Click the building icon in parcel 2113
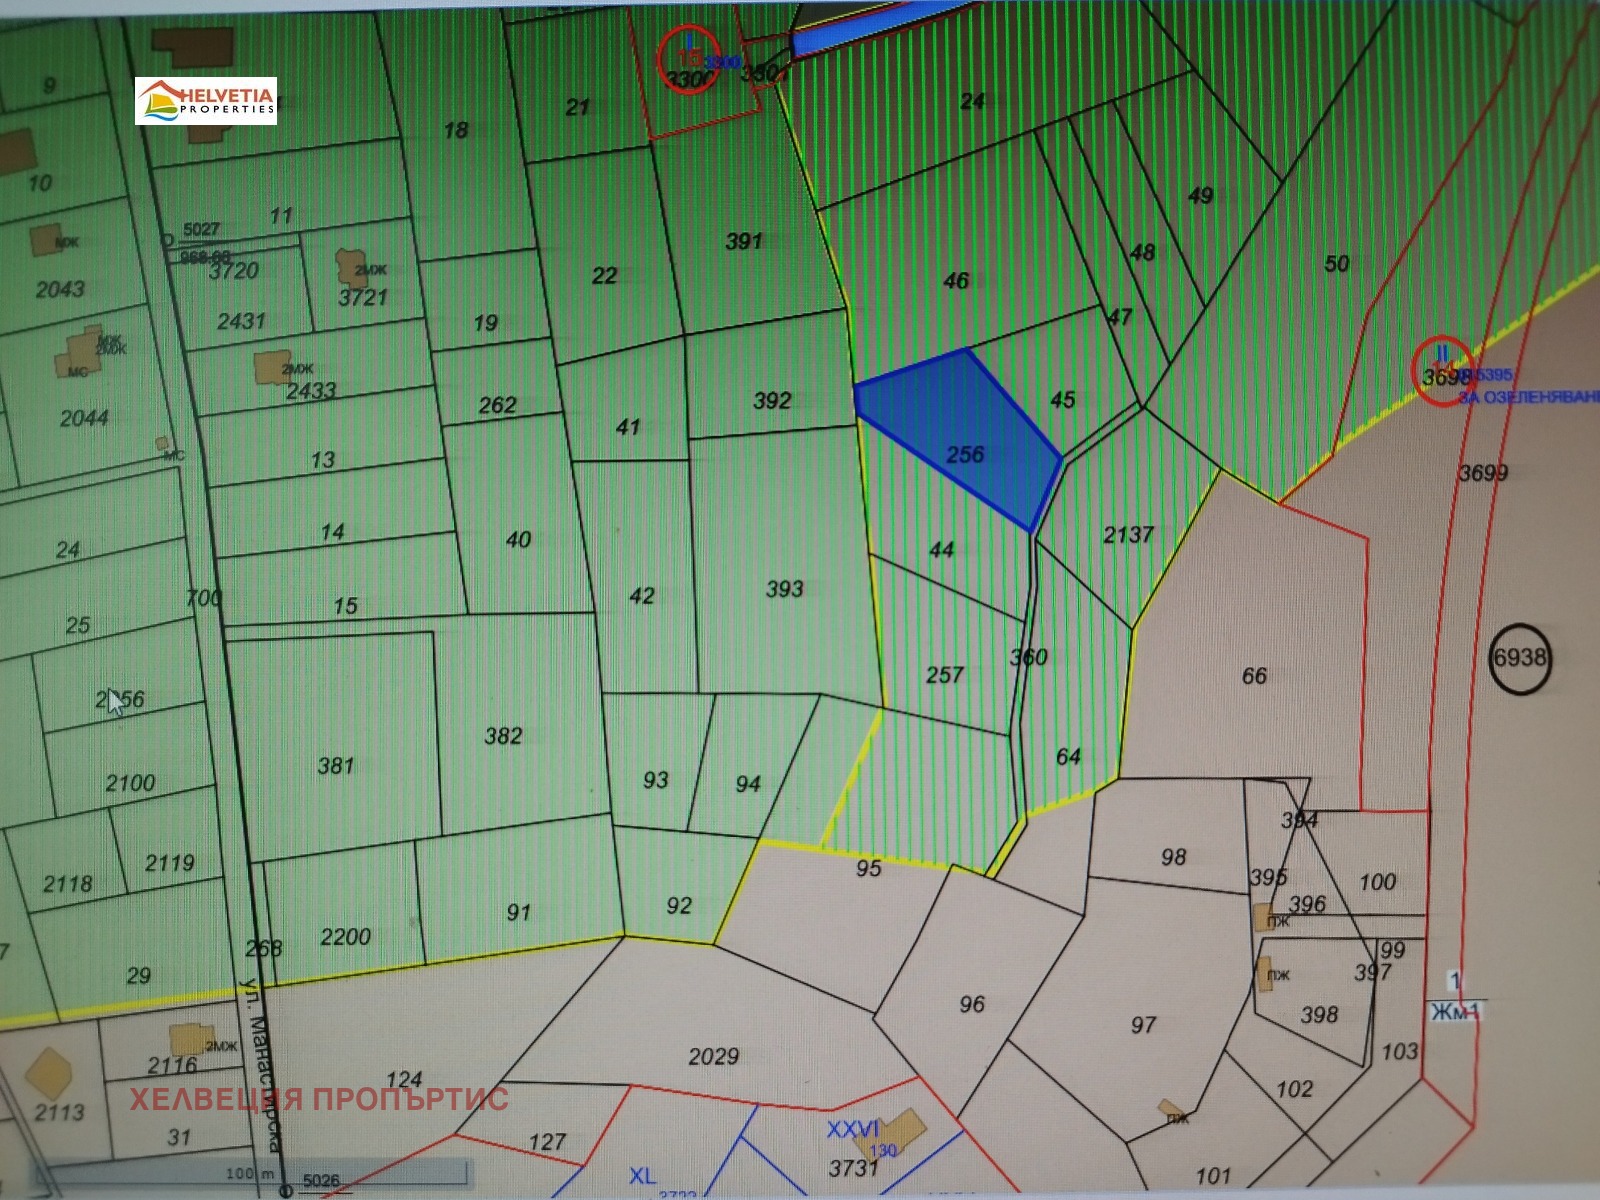The width and height of the screenshot is (1600, 1200). point(47,1072)
